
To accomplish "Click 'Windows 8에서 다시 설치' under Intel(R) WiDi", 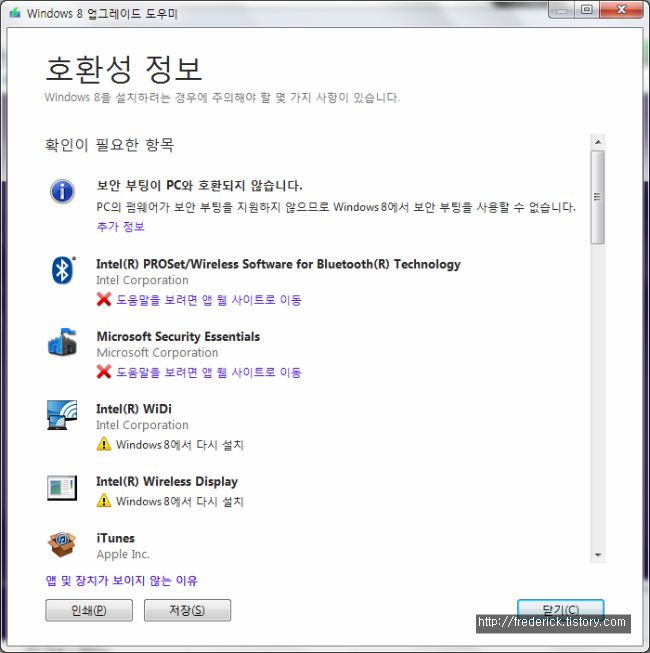I will click(x=179, y=445).
